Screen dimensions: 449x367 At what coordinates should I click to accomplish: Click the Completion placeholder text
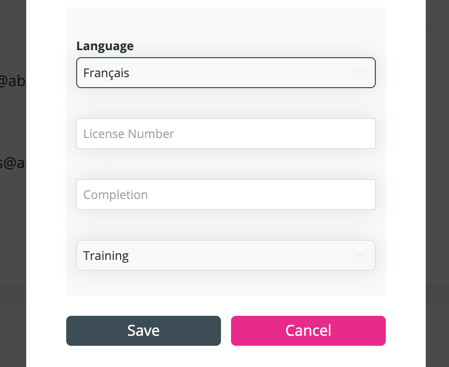(x=115, y=195)
